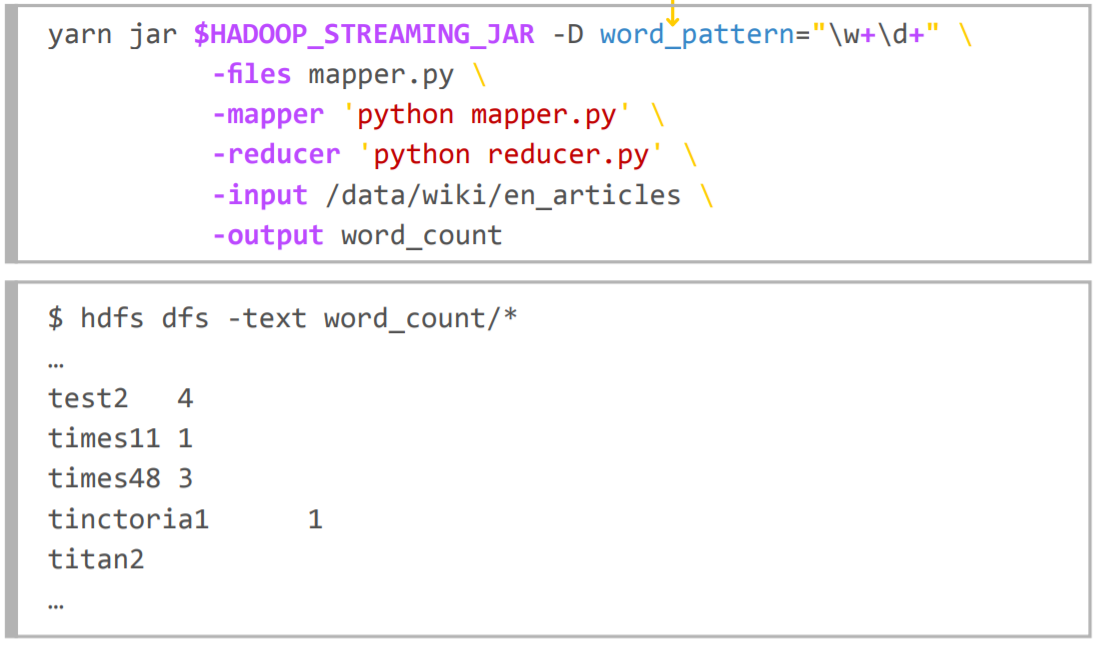Click the tinctoria1 output entry
The image size is (1095, 645).
pos(128,519)
